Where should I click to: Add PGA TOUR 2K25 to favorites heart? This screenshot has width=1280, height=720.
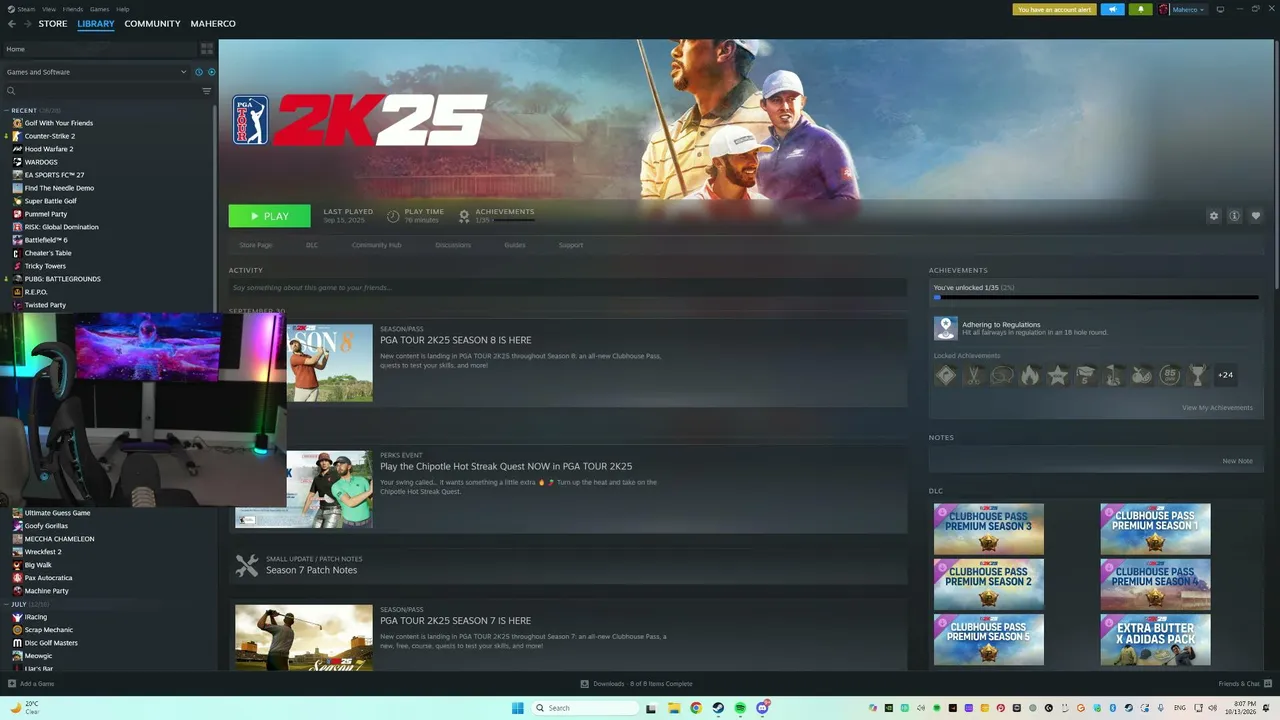coord(1256,216)
